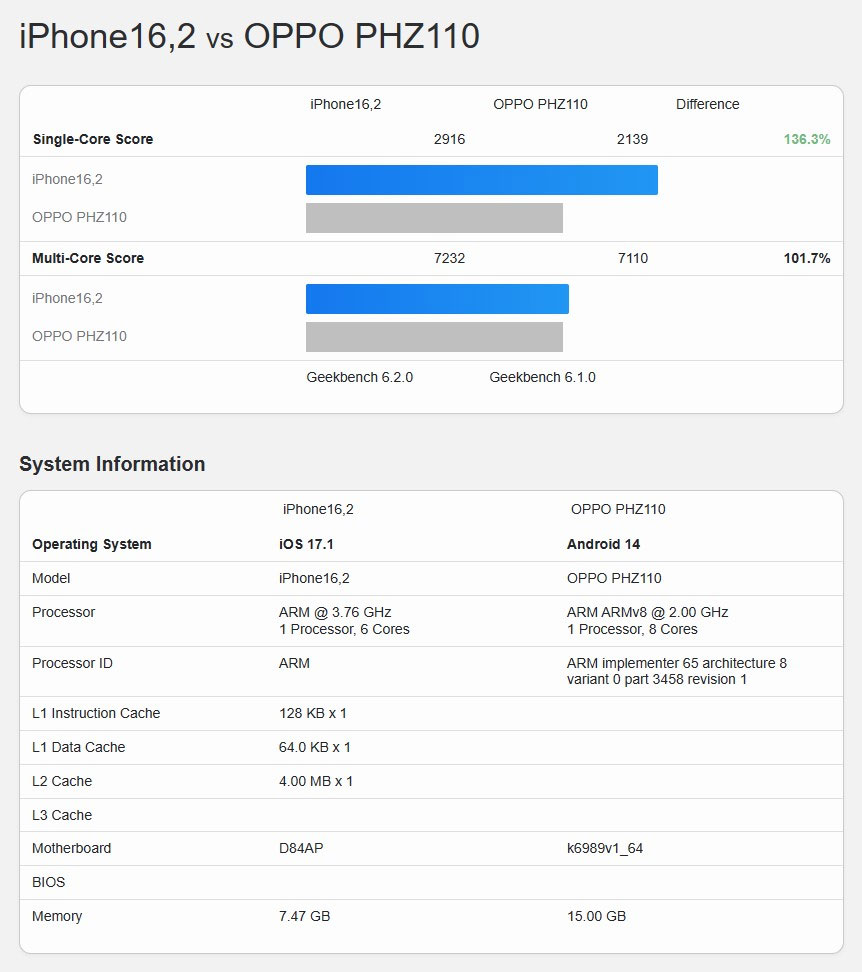Click the Geekbench 6.1.0 version label
This screenshot has height=972, width=862.
pyautogui.click(x=542, y=377)
